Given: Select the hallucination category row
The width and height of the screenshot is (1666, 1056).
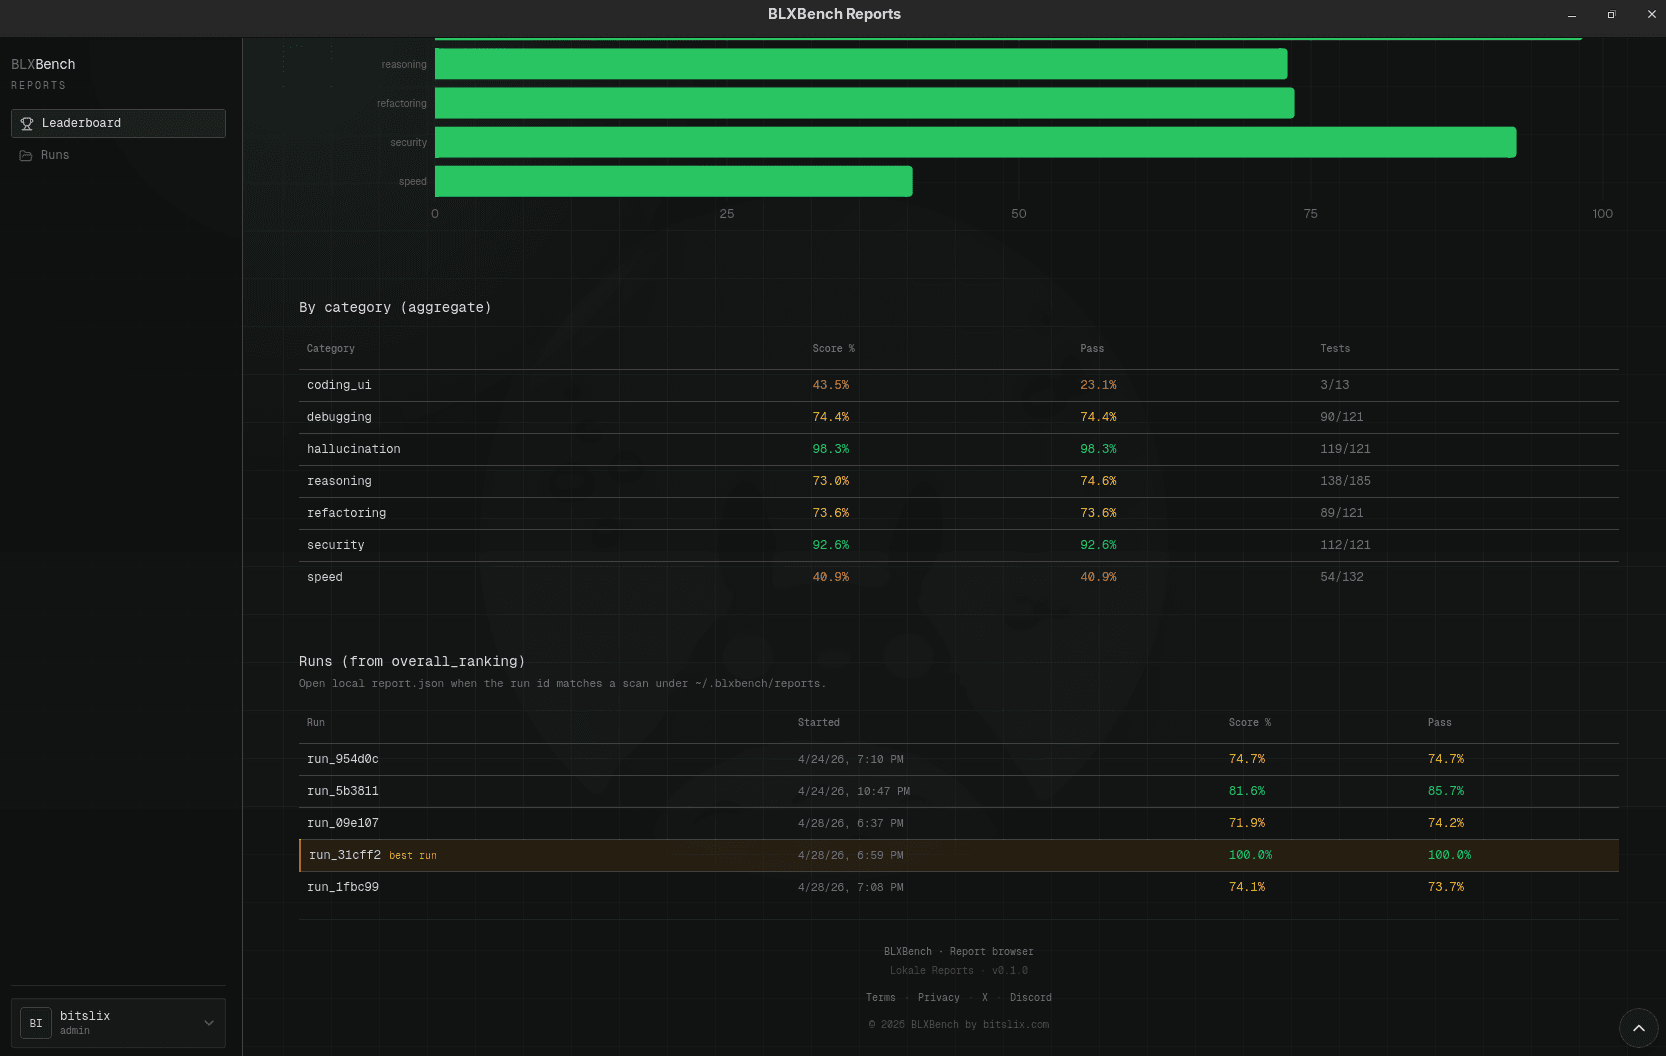Looking at the screenshot, I should click(958, 449).
